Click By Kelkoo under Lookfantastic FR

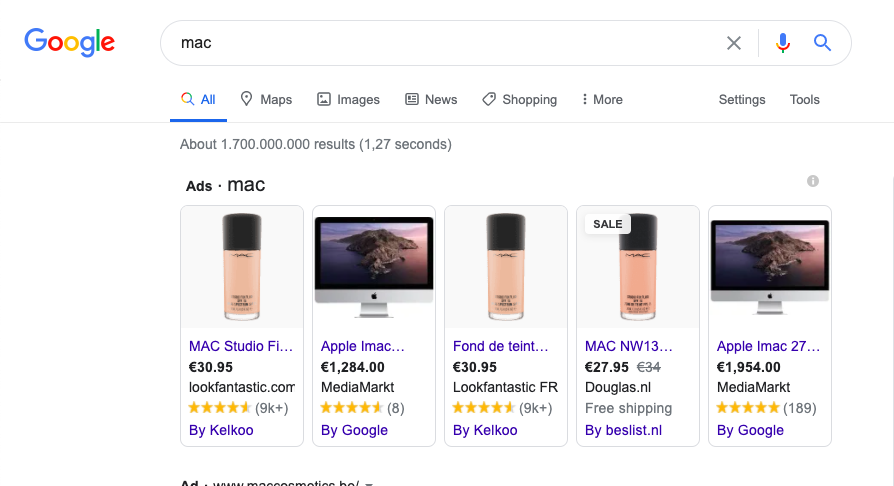[x=485, y=430]
